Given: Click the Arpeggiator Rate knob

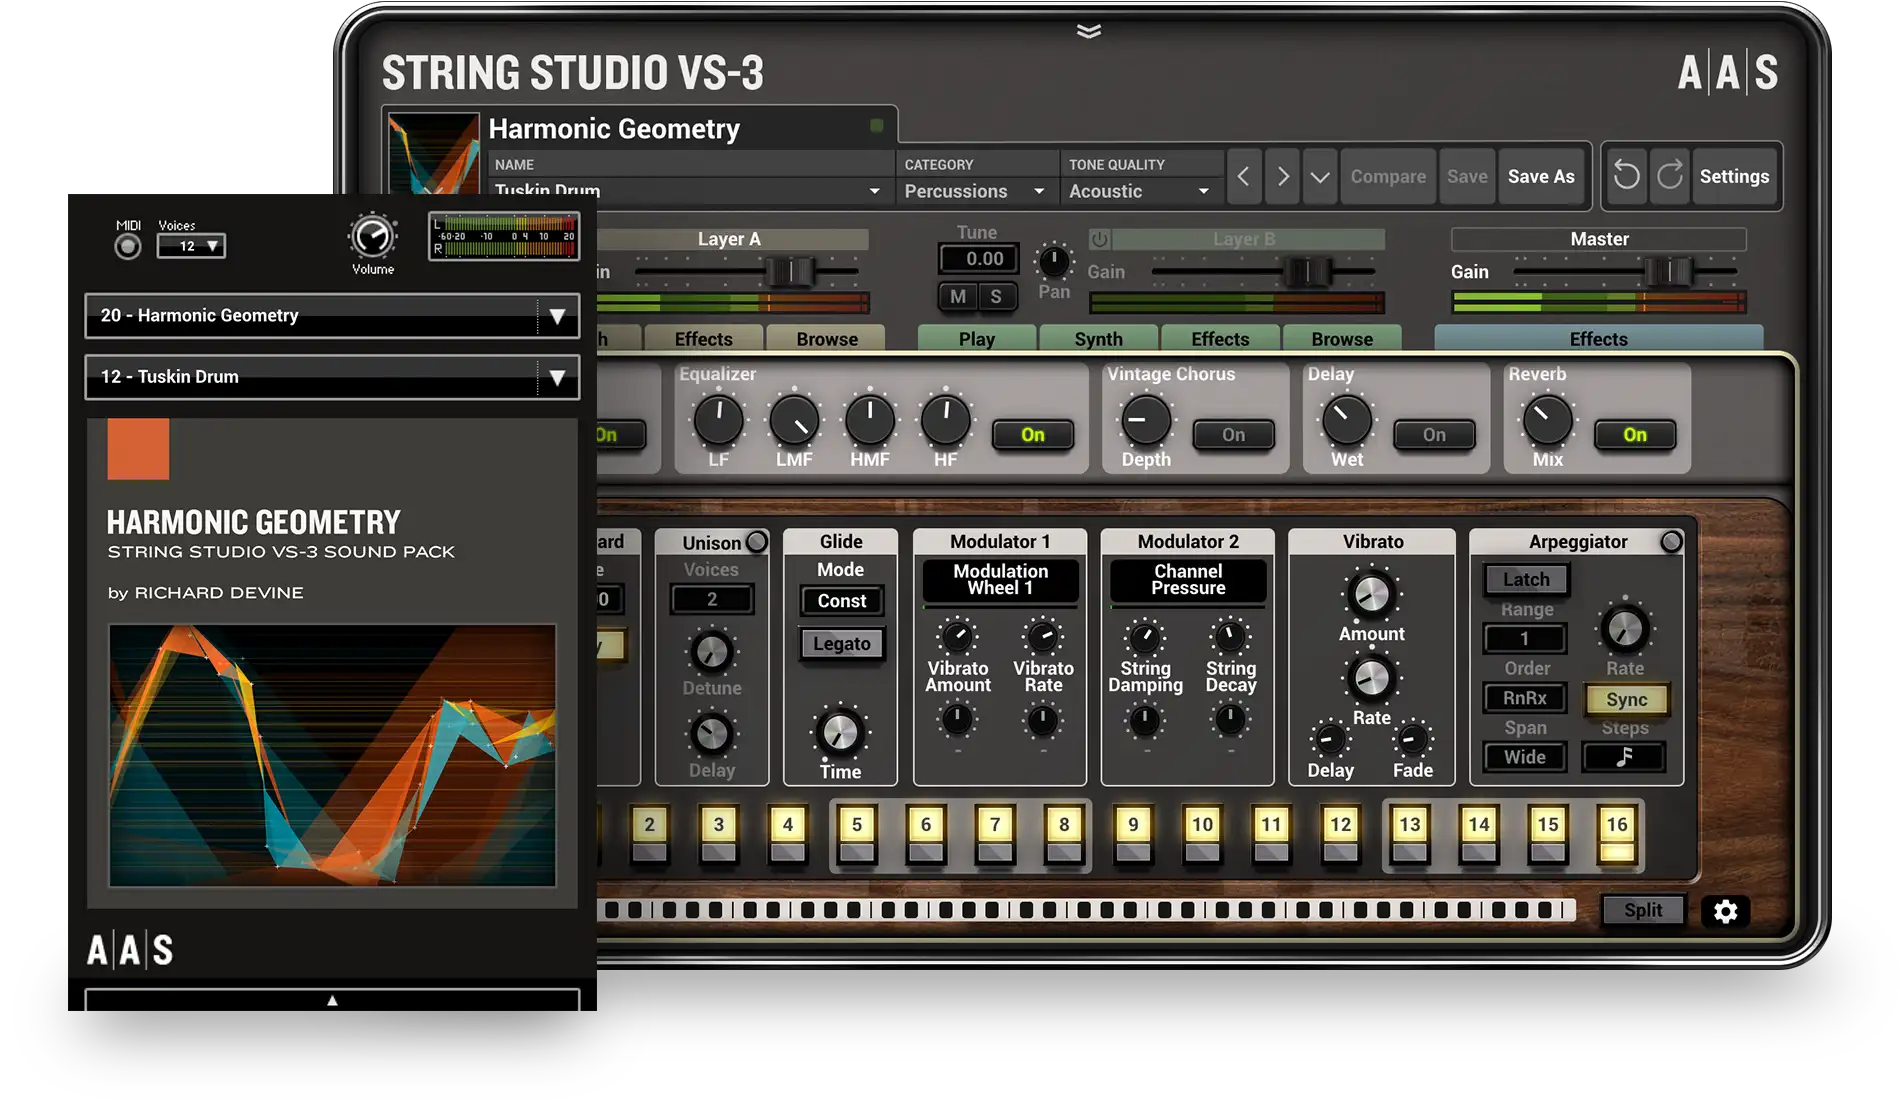Looking at the screenshot, I should (x=1625, y=629).
